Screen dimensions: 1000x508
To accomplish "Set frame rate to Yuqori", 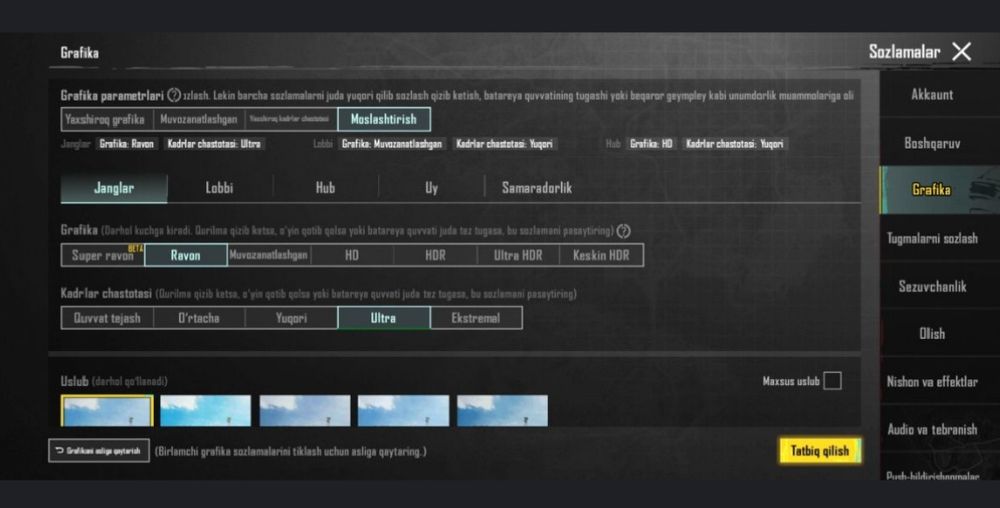I will (291, 318).
